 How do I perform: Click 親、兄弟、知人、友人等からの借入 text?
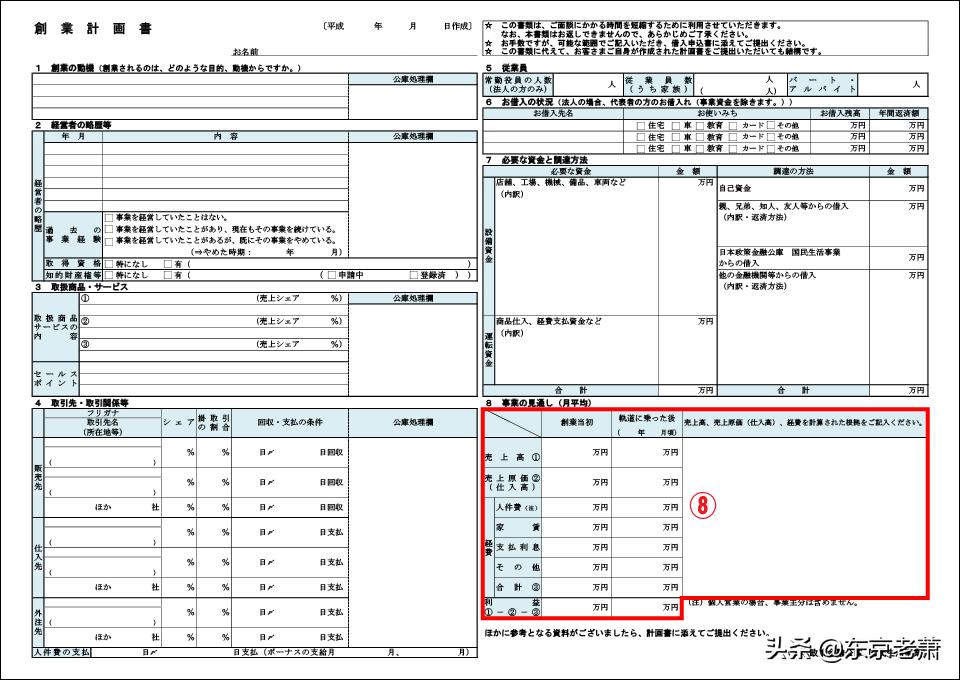784,206
